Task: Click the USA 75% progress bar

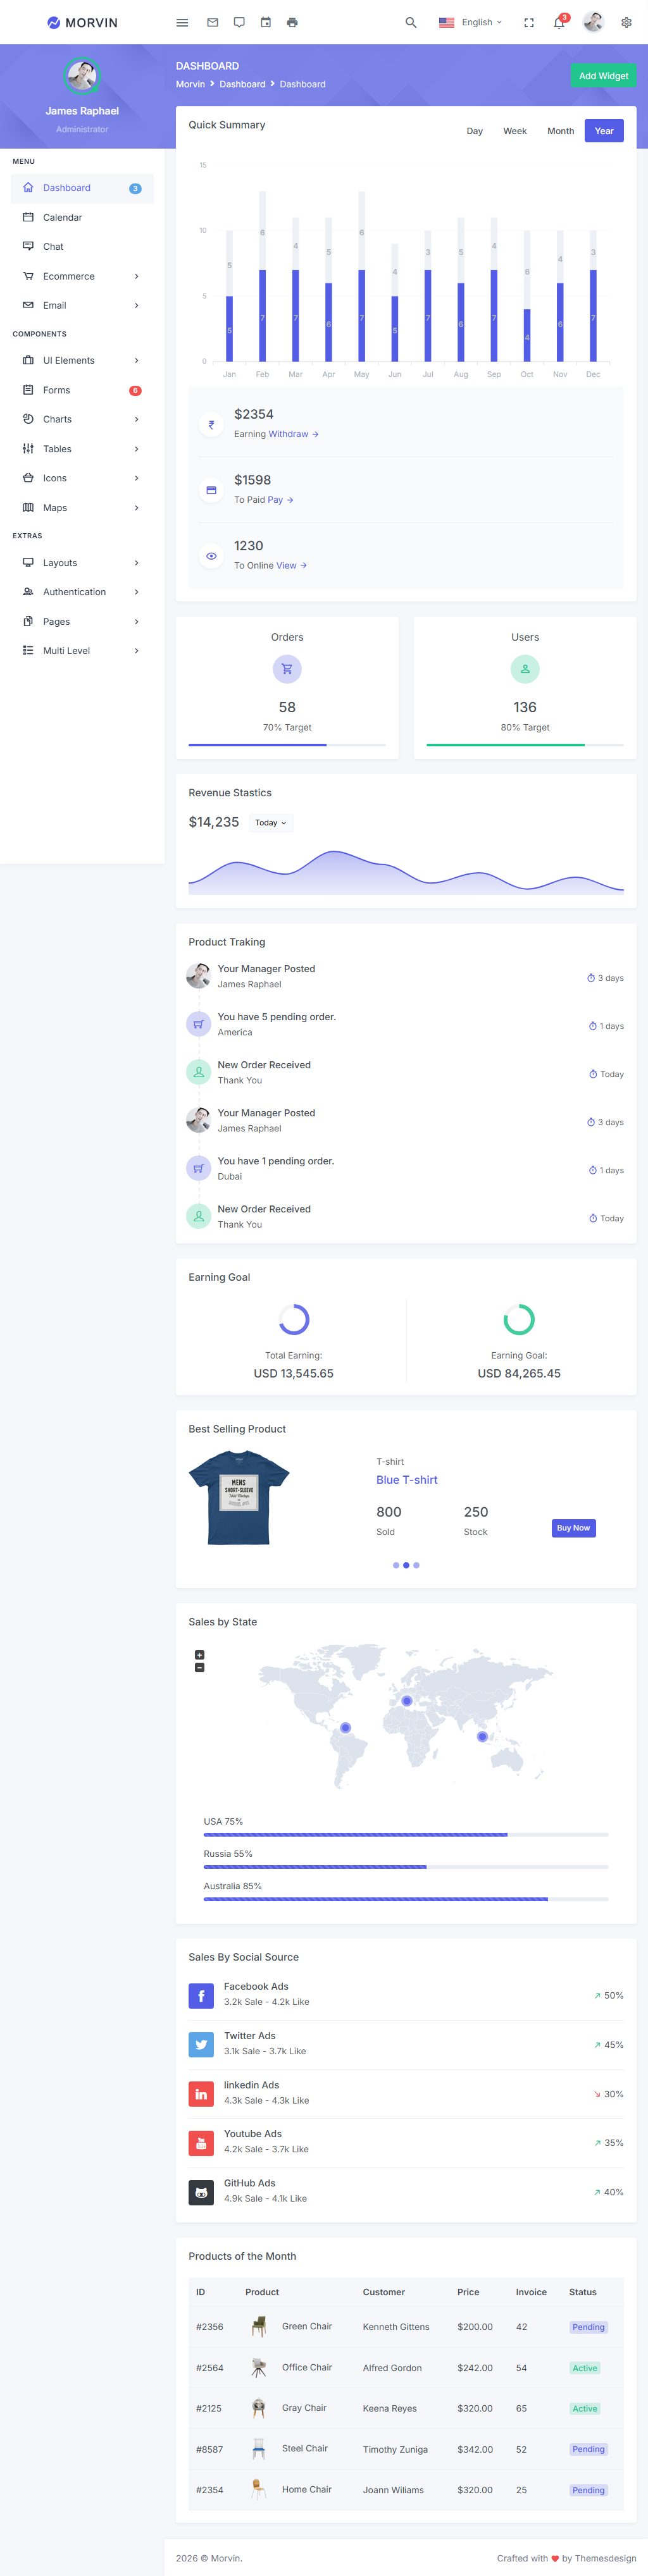Action: pos(406,1835)
